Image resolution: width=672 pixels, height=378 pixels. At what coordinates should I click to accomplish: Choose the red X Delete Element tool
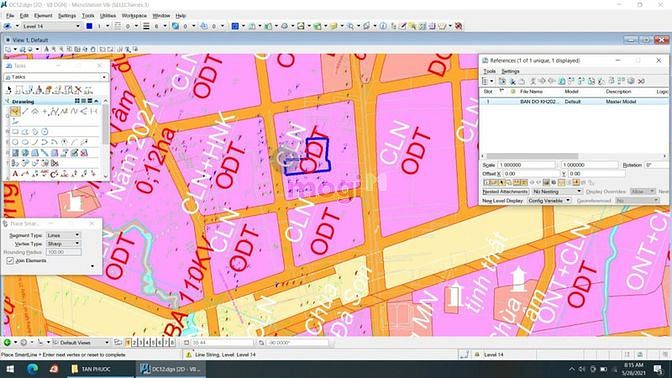pos(78,90)
